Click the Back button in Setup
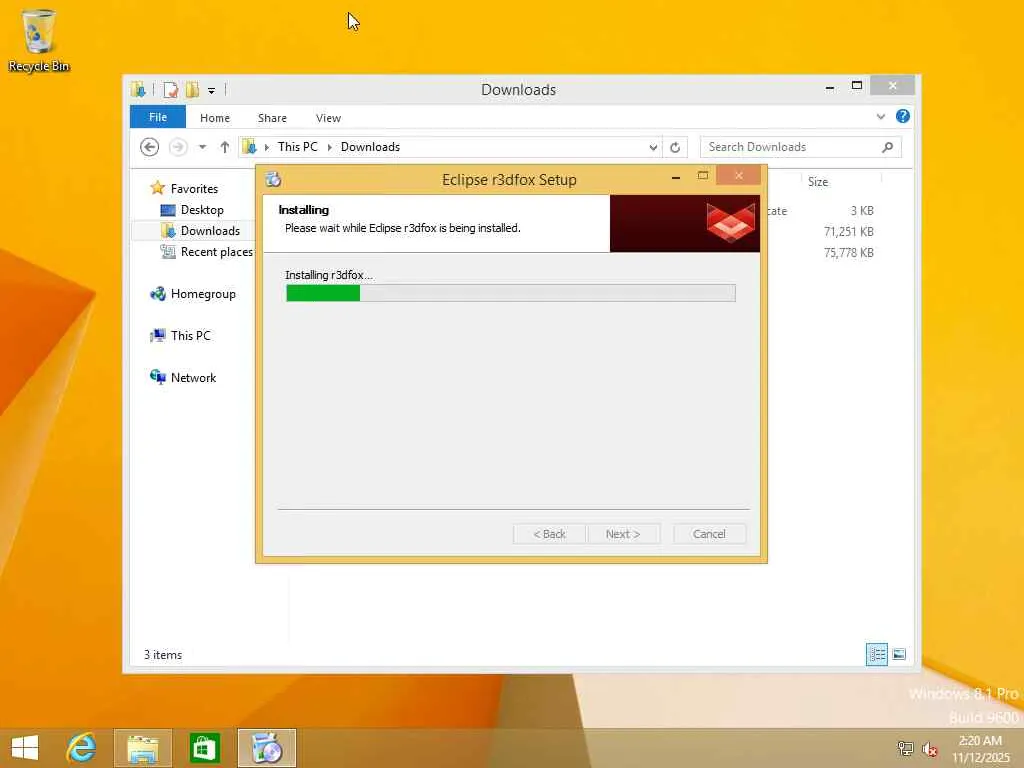The width and height of the screenshot is (1024, 768). 549,534
